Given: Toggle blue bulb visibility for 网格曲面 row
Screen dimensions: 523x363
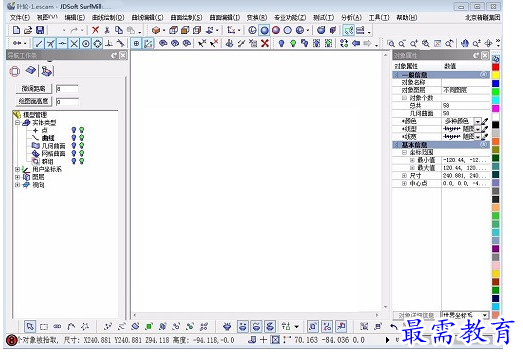Looking at the screenshot, I should [74, 153].
